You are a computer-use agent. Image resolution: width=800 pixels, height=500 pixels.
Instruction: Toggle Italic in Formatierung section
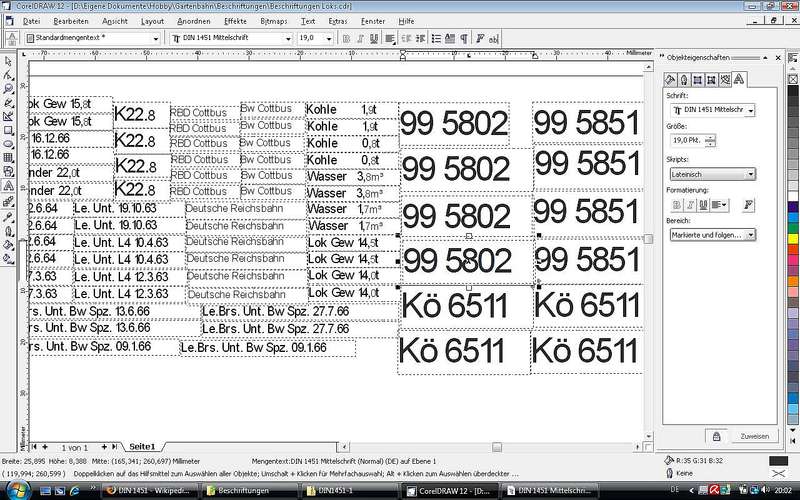point(690,205)
